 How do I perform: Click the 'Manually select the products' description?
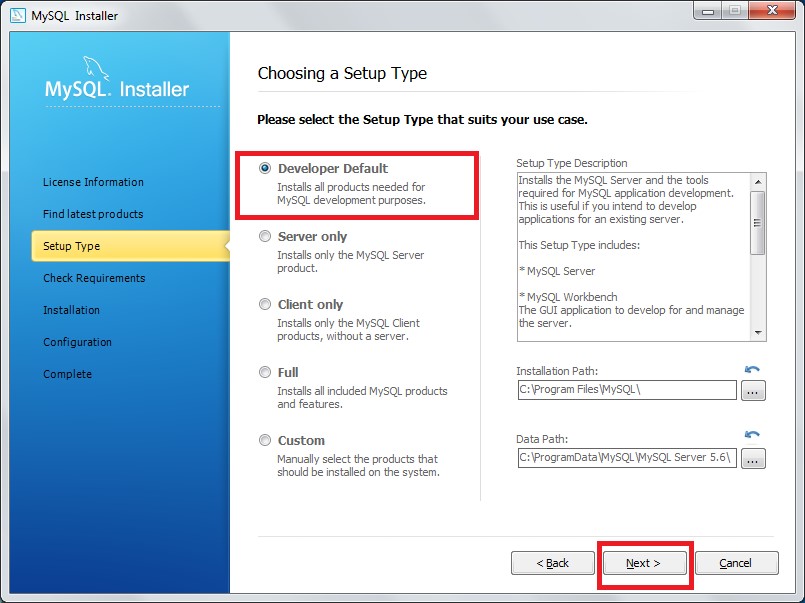tap(358, 465)
